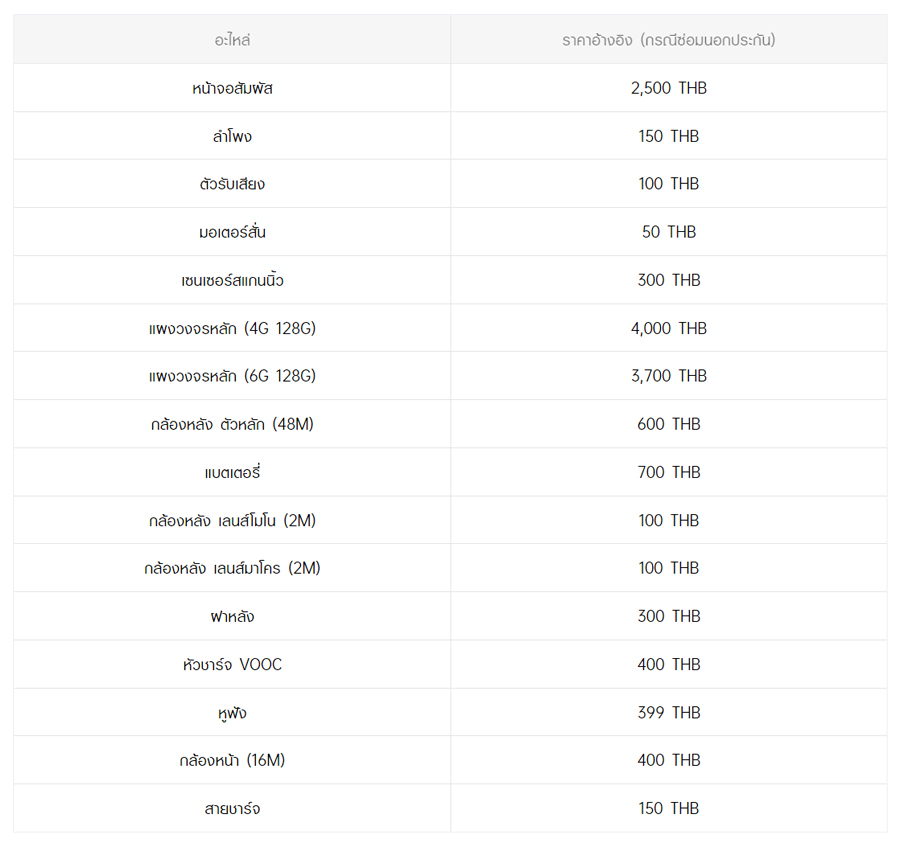Select the ฝาหลัง part cell

(x=232, y=616)
